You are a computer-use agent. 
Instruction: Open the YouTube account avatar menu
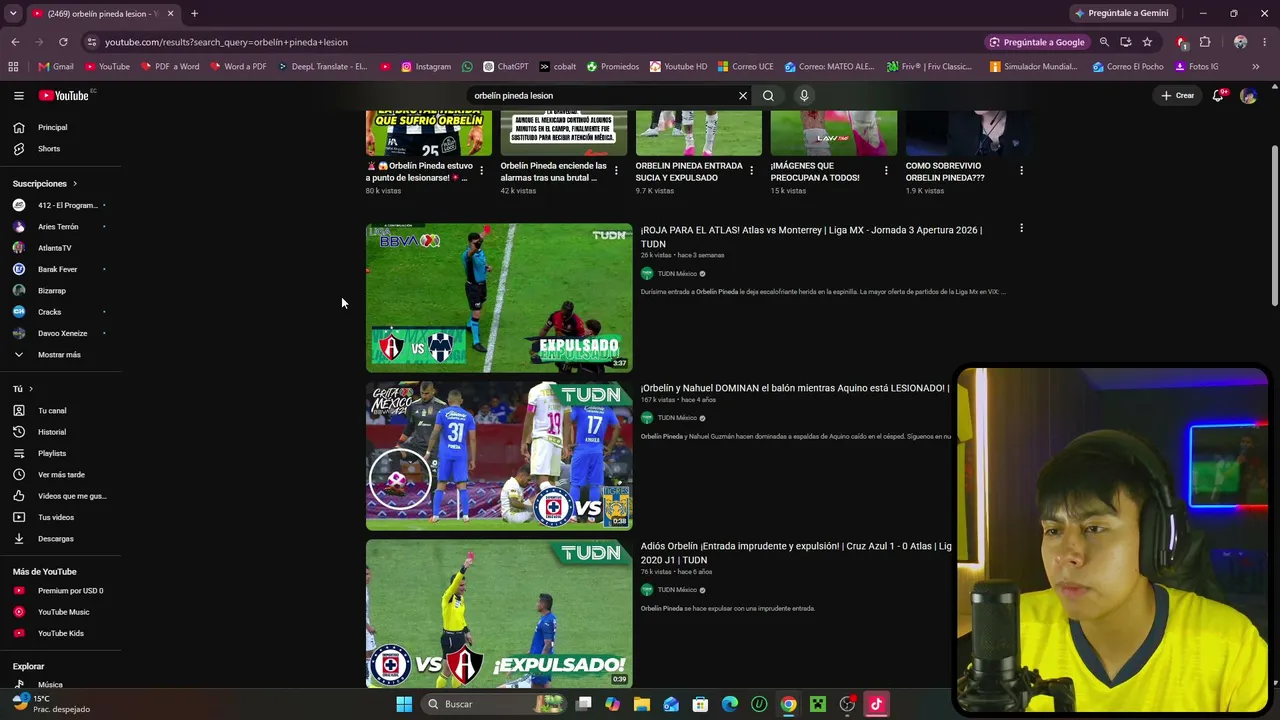pyautogui.click(x=1248, y=96)
